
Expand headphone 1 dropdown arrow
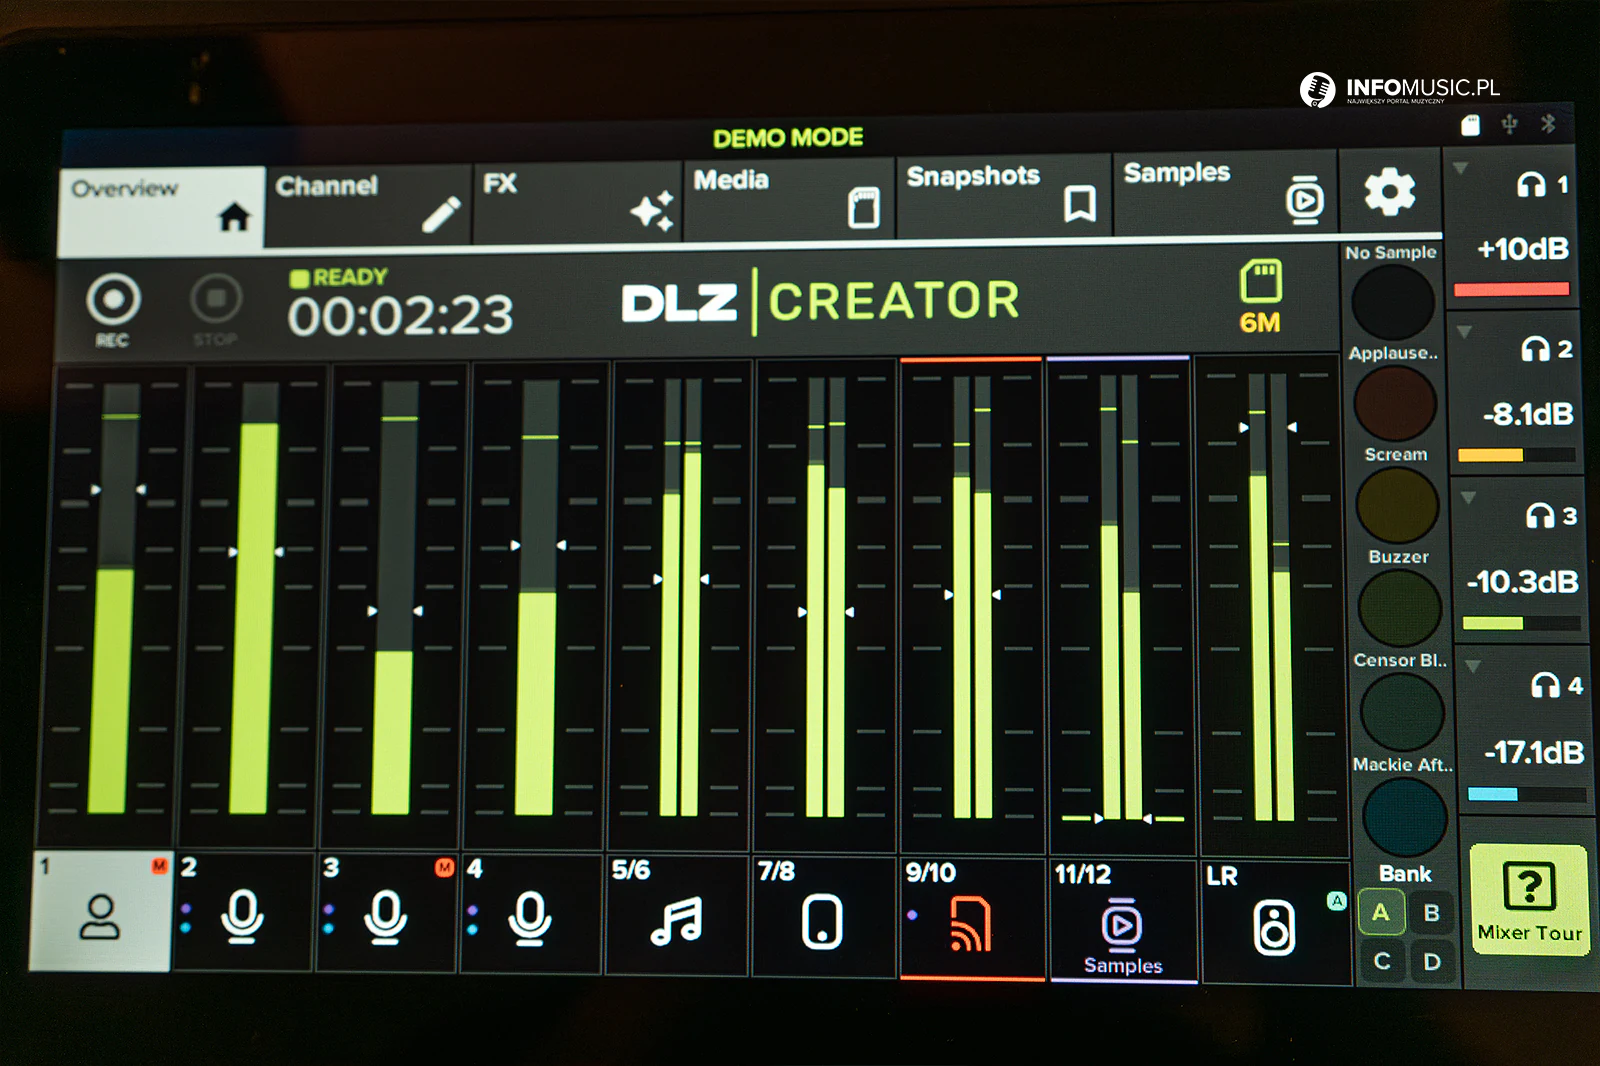point(1460,169)
